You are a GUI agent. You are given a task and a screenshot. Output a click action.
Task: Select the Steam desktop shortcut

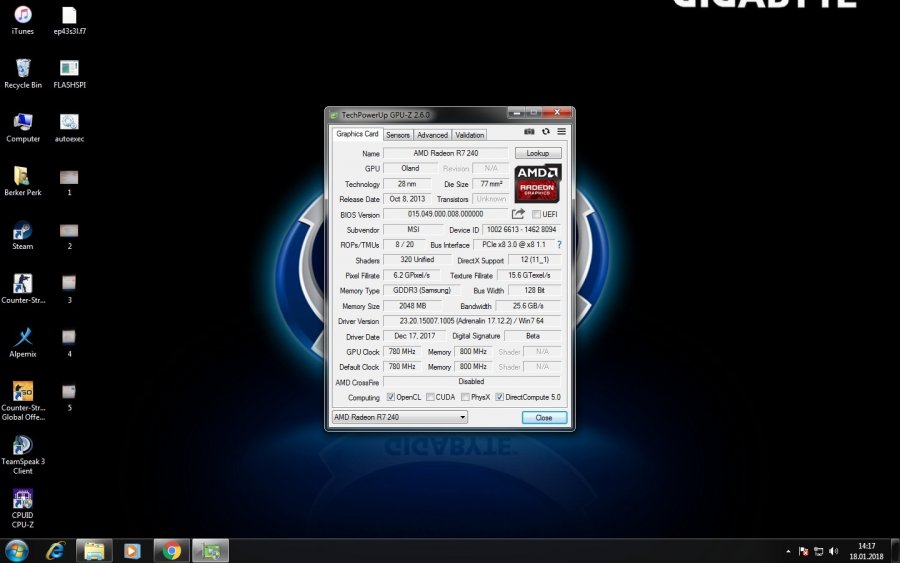pos(23,235)
